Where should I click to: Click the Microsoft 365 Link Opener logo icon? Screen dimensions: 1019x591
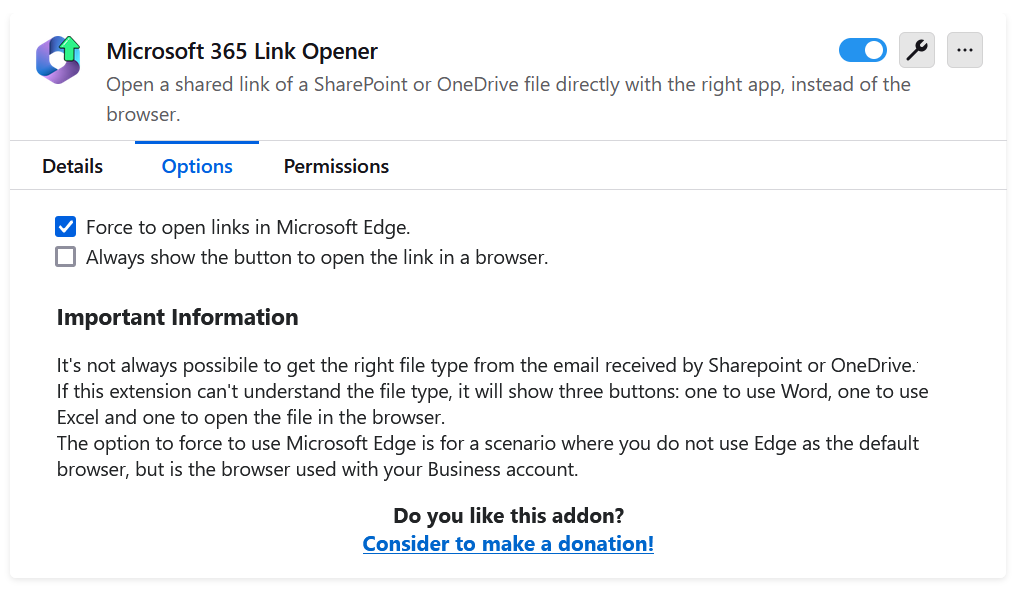coord(58,59)
